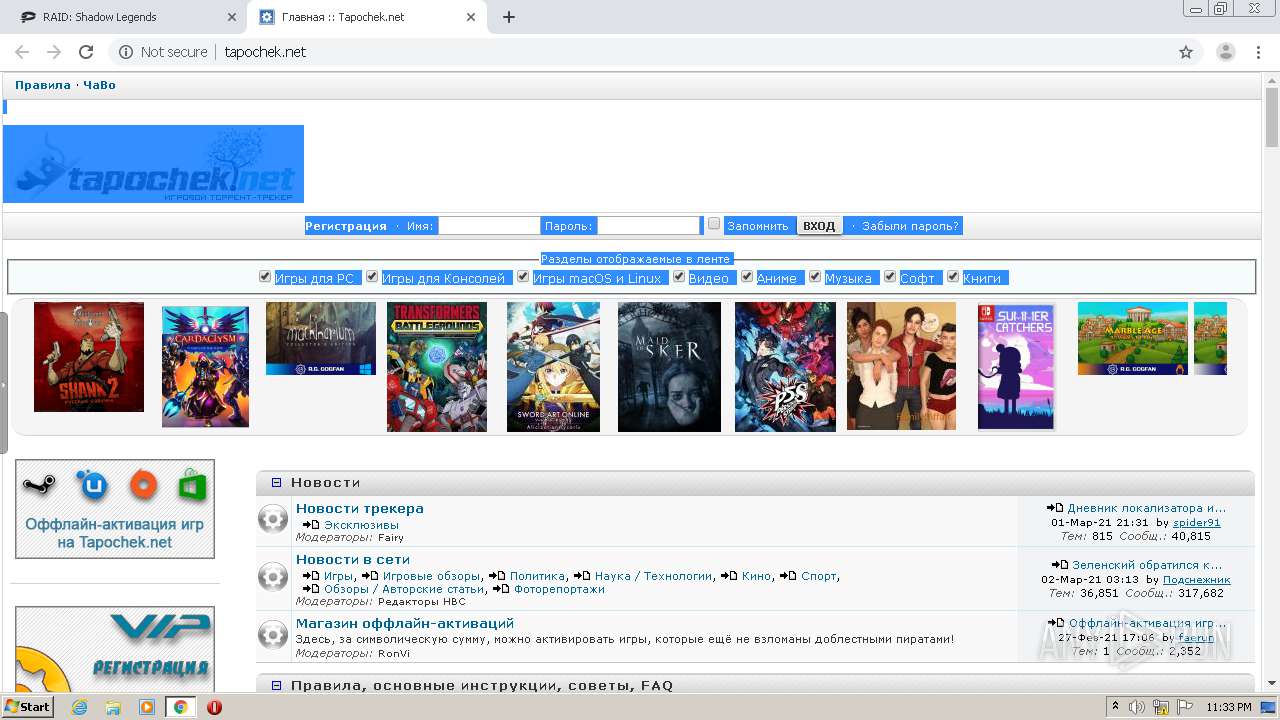
Task: Show hidden tray icons arrow
Action: click(x=1116, y=707)
